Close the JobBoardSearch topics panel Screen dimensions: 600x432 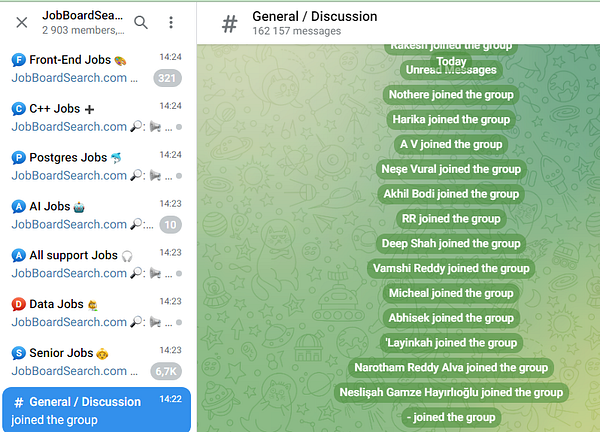coord(22,23)
